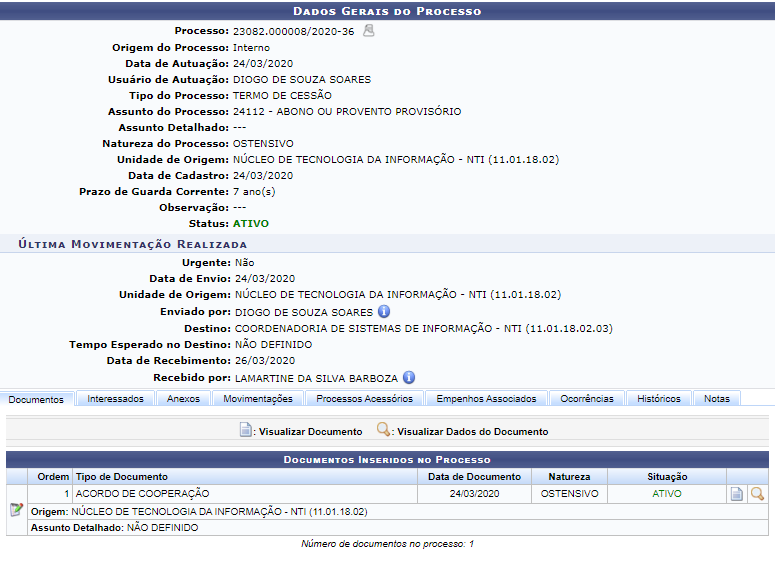The height and width of the screenshot is (562, 775).
Task: Click the Tipo de Documento column header
Action: tap(122, 477)
